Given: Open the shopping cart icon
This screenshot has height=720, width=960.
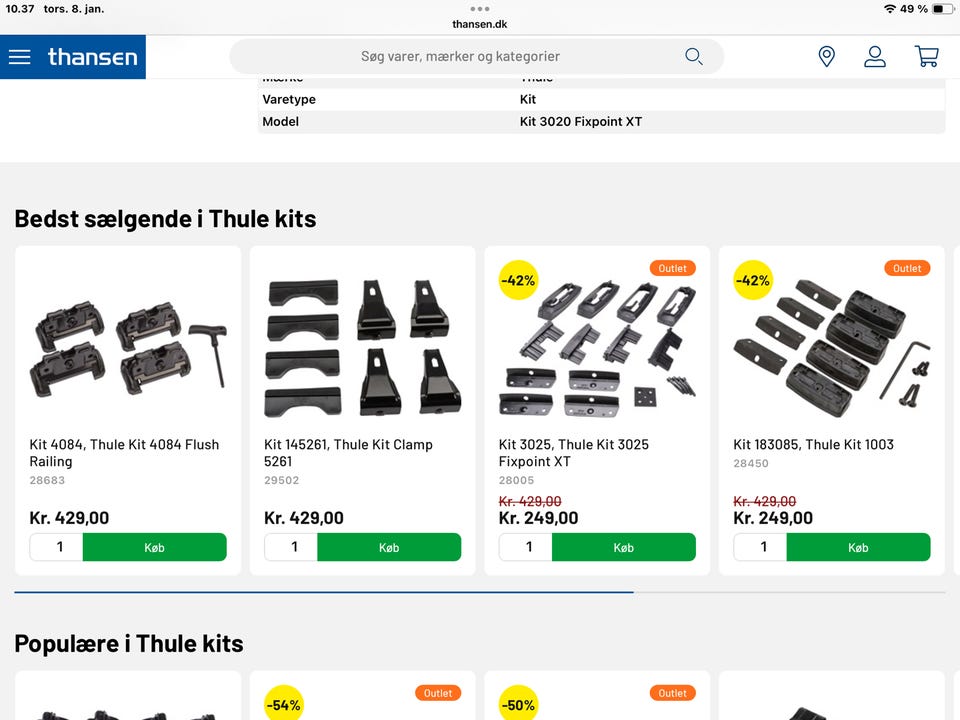Looking at the screenshot, I should pos(927,57).
